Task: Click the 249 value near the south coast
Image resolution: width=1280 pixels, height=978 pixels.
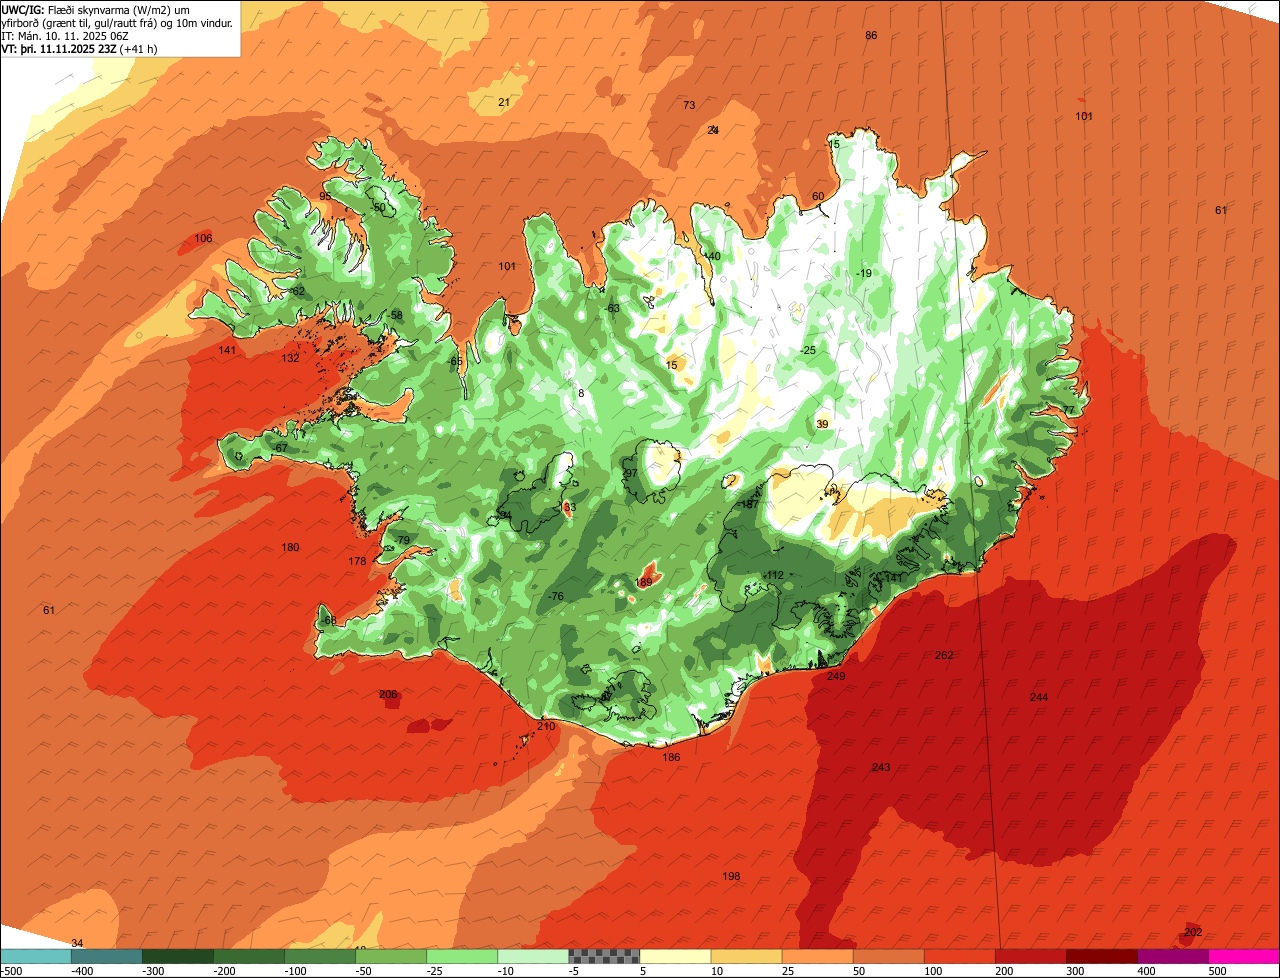Action: (x=837, y=677)
